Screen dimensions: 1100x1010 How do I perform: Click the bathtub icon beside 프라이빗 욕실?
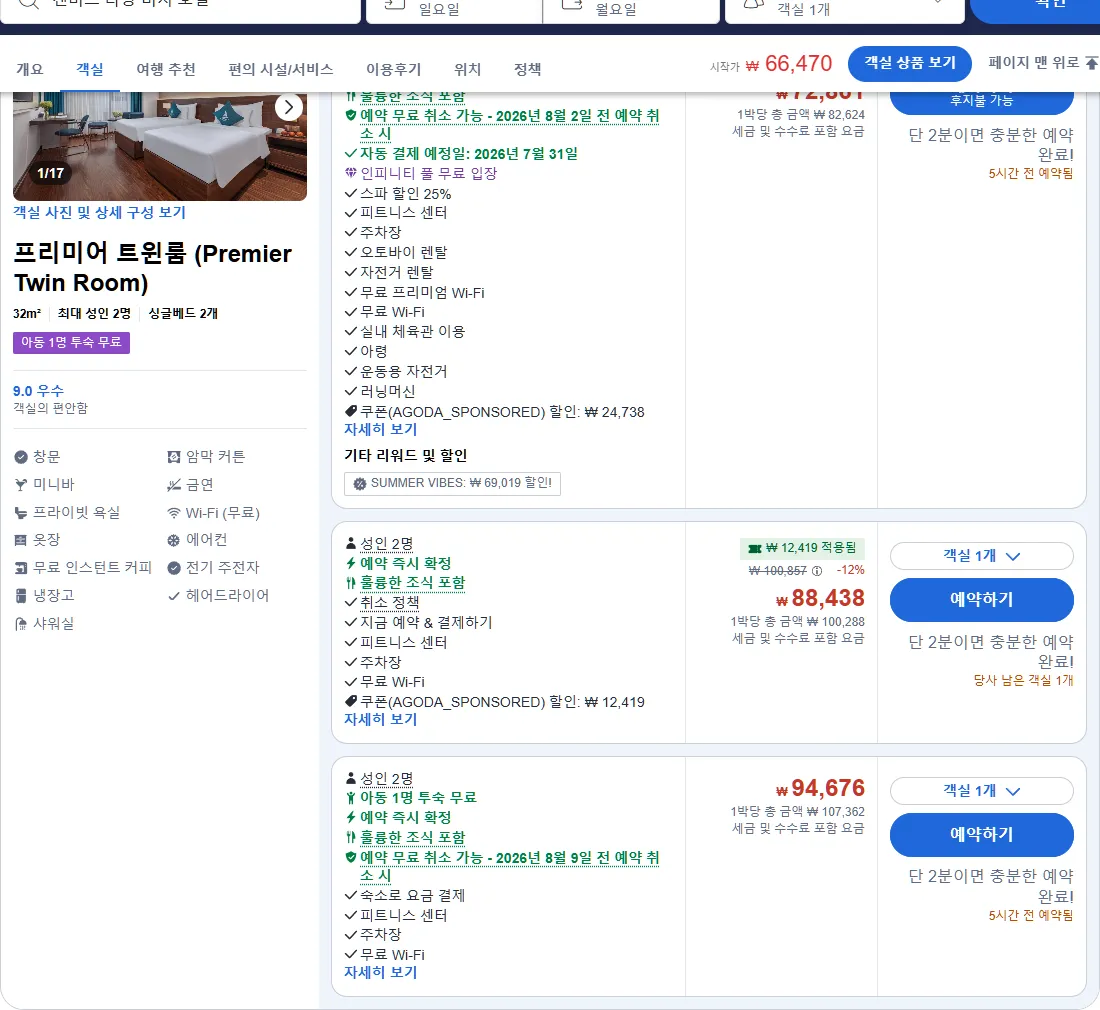21,513
